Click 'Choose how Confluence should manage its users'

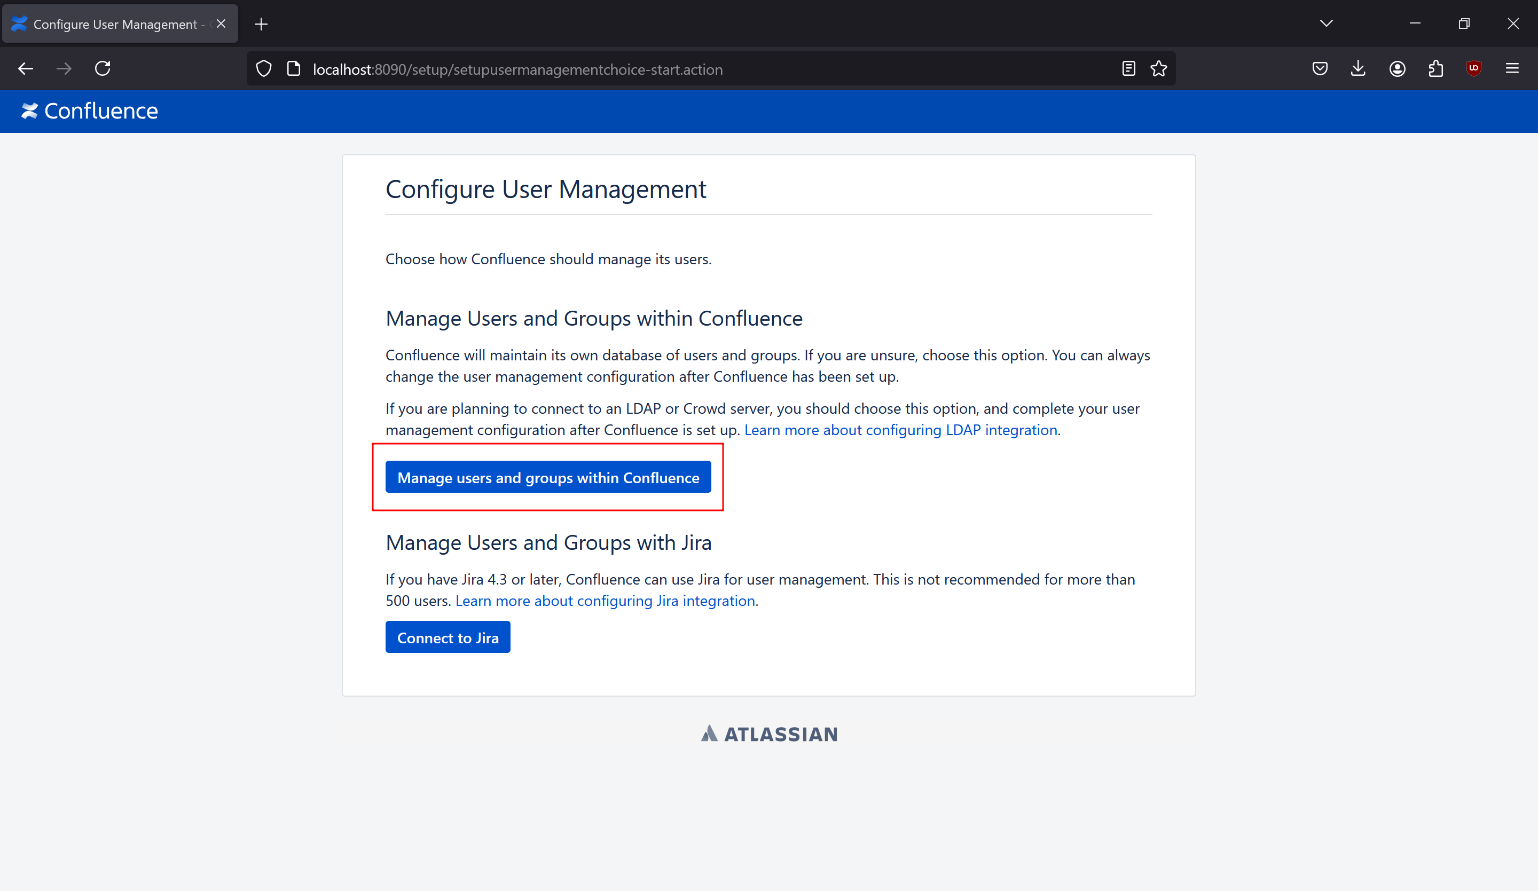tap(549, 259)
